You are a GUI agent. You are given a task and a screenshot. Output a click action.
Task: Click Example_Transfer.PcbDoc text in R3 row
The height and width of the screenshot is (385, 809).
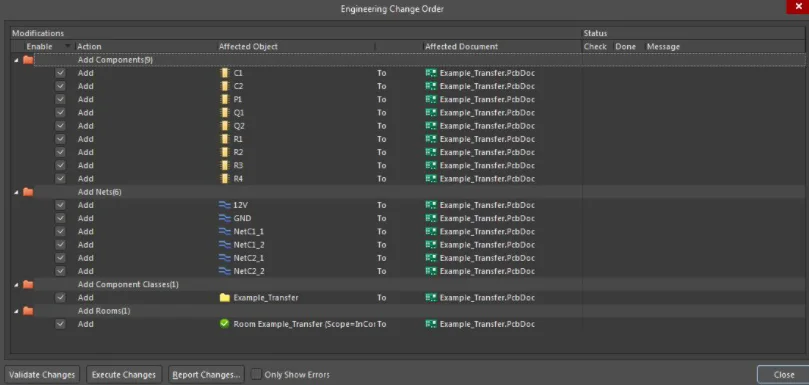(487, 166)
